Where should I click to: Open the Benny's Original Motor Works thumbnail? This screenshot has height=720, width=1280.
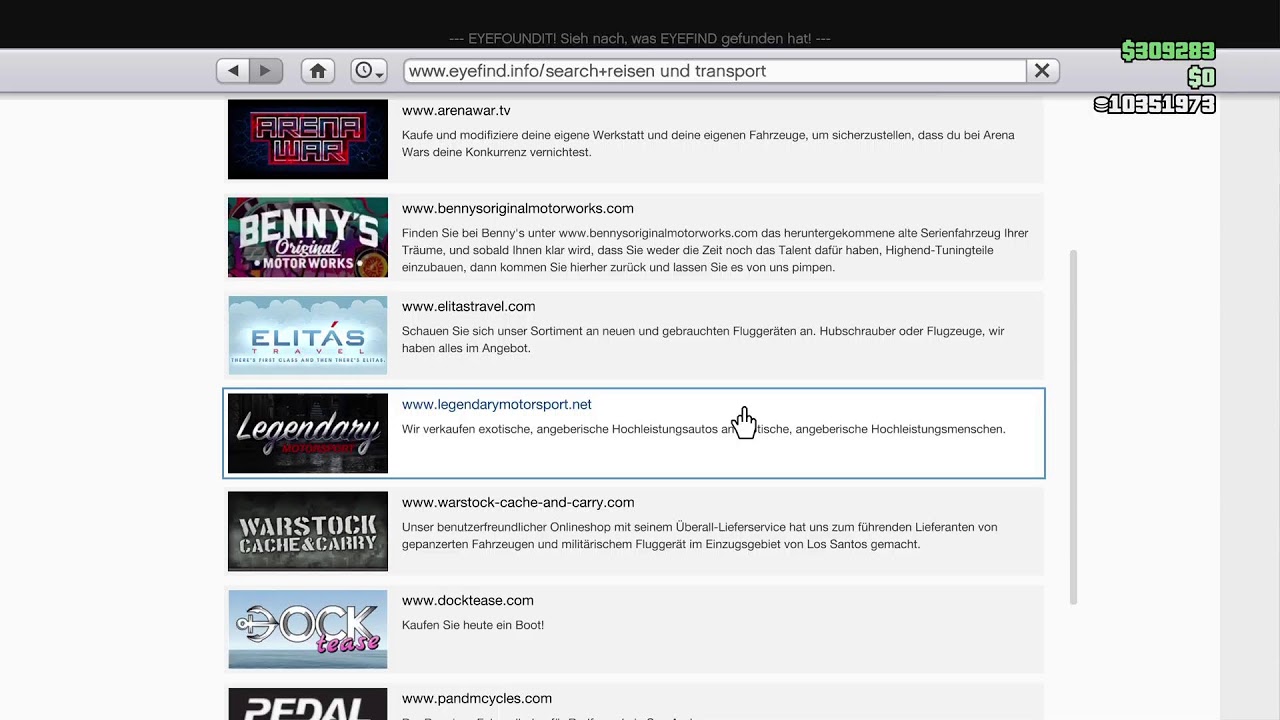click(x=308, y=237)
